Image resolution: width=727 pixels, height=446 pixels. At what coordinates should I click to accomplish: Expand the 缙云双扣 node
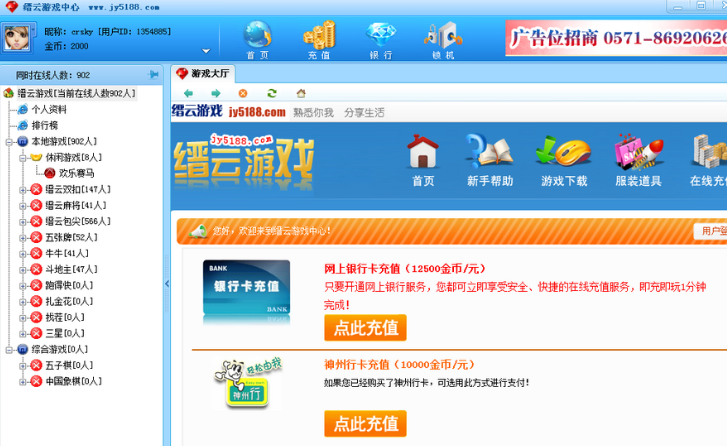[x=23, y=190]
